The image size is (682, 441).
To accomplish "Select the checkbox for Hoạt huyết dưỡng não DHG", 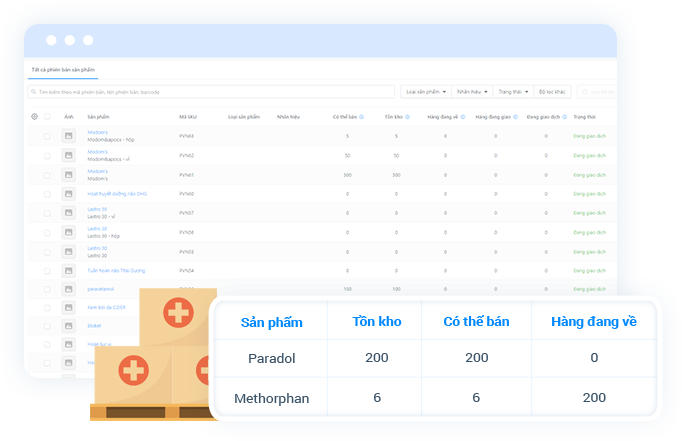I will click(47, 194).
